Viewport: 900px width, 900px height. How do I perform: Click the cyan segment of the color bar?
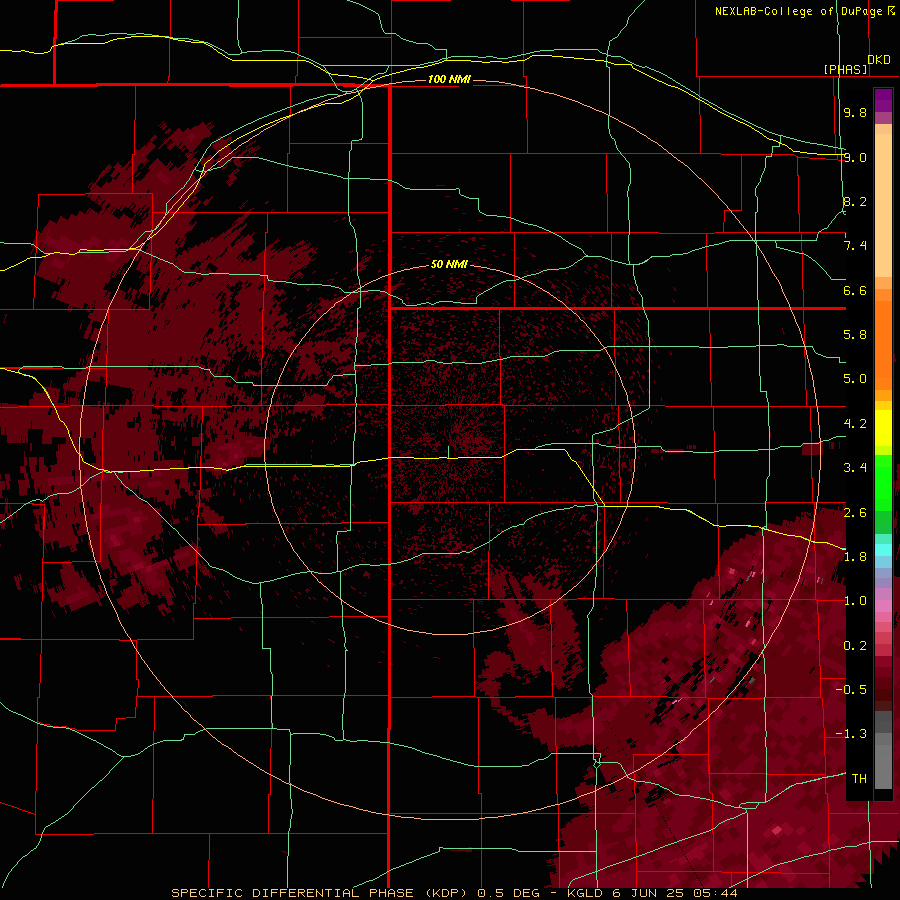[883, 549]
